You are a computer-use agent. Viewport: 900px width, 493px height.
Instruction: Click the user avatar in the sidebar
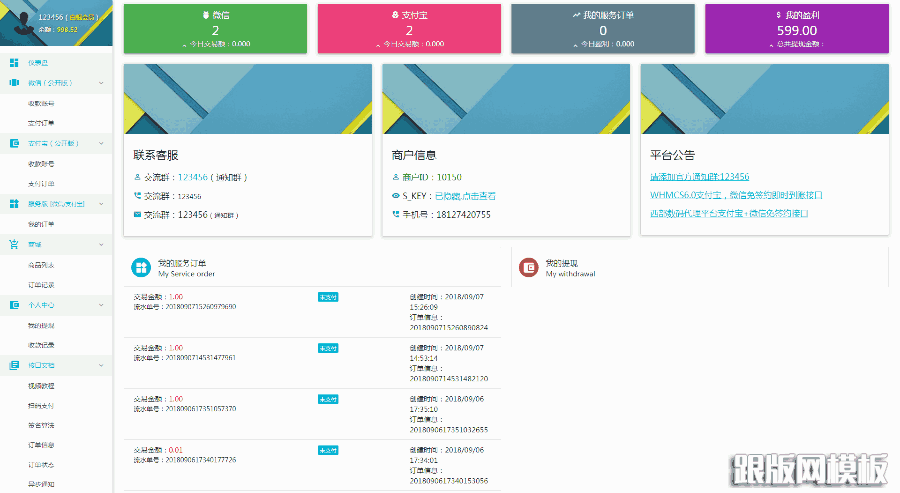(18, 25)
